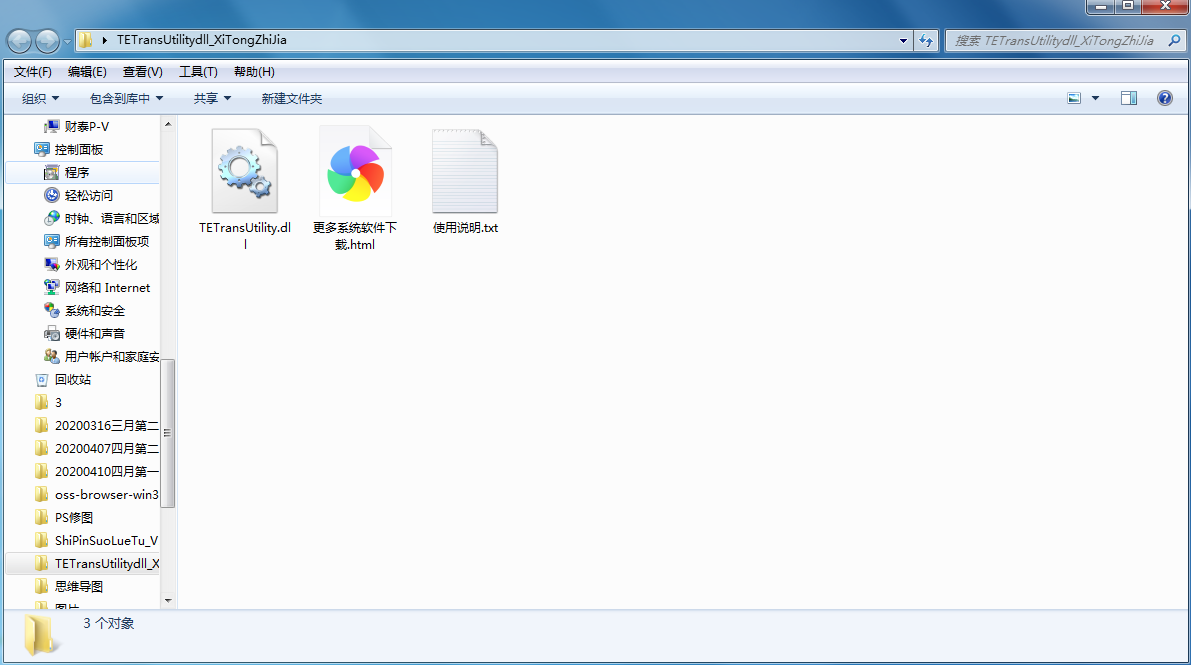Click the 硬件和声音 icon
1191x665 pixels.
52,333
